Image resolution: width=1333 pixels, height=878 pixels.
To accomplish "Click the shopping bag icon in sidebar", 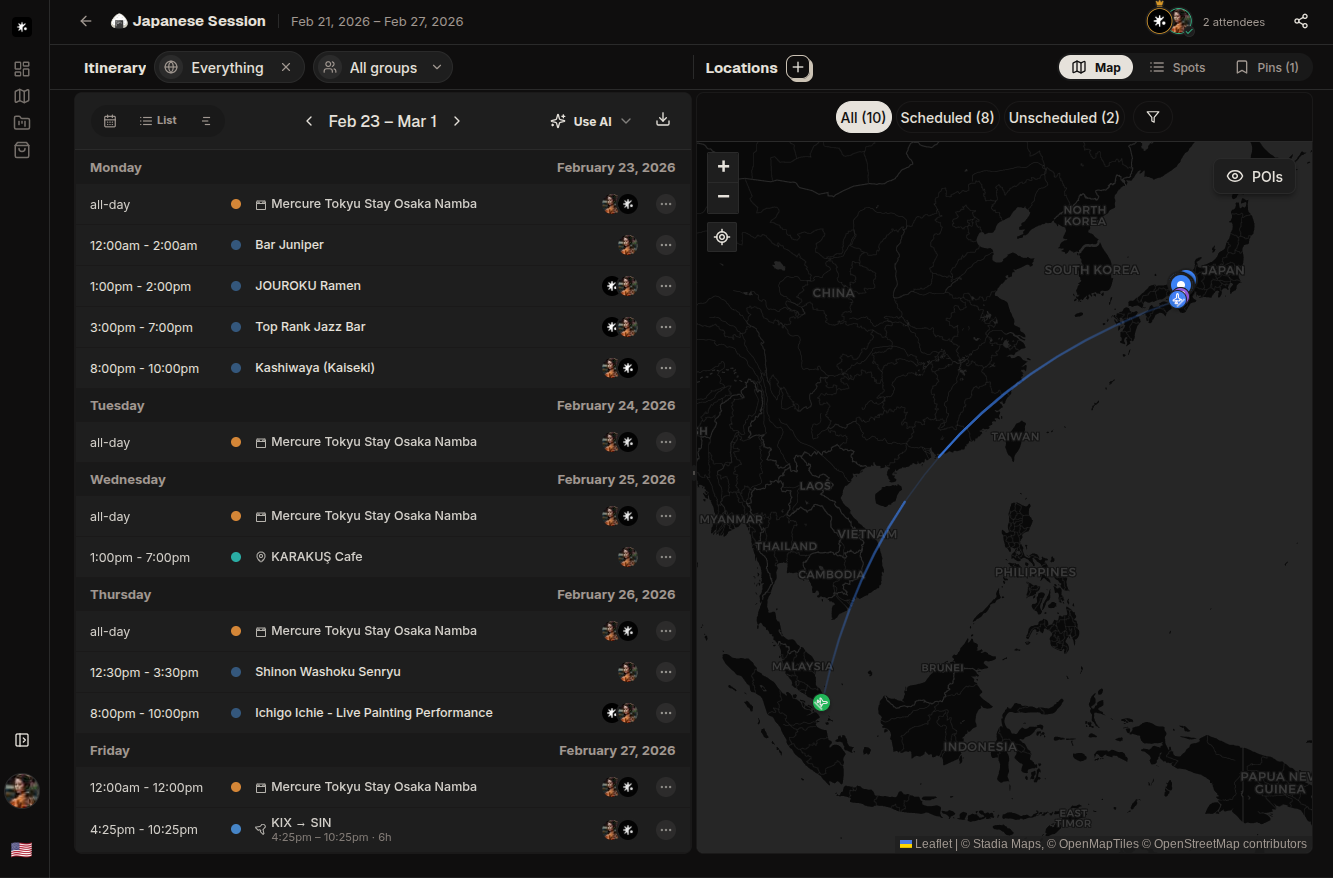I will (x=21, y=149).
